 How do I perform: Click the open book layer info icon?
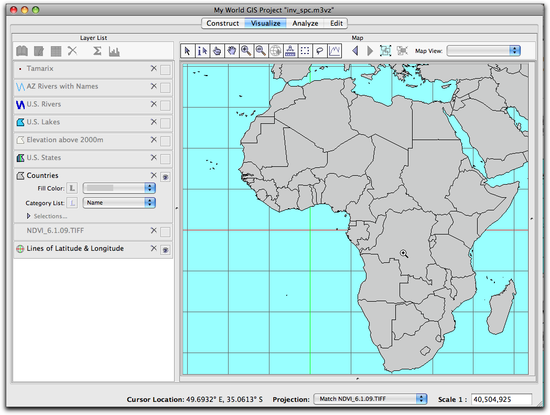click(22, 51)
